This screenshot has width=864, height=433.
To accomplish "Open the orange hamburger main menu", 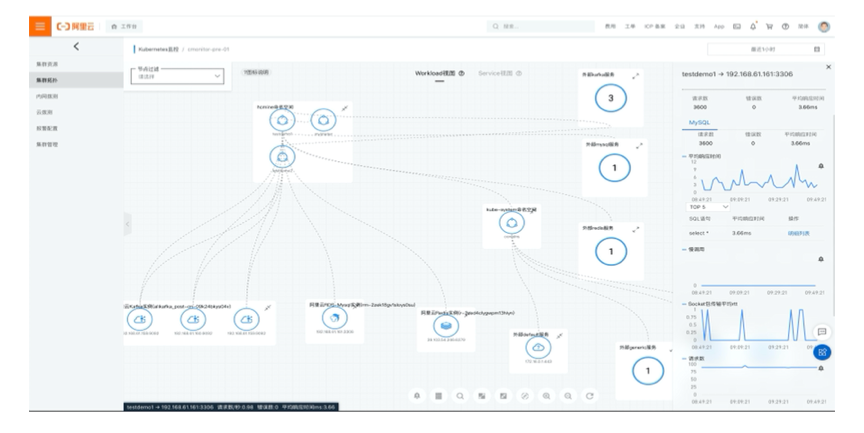I will click(40, 26).
